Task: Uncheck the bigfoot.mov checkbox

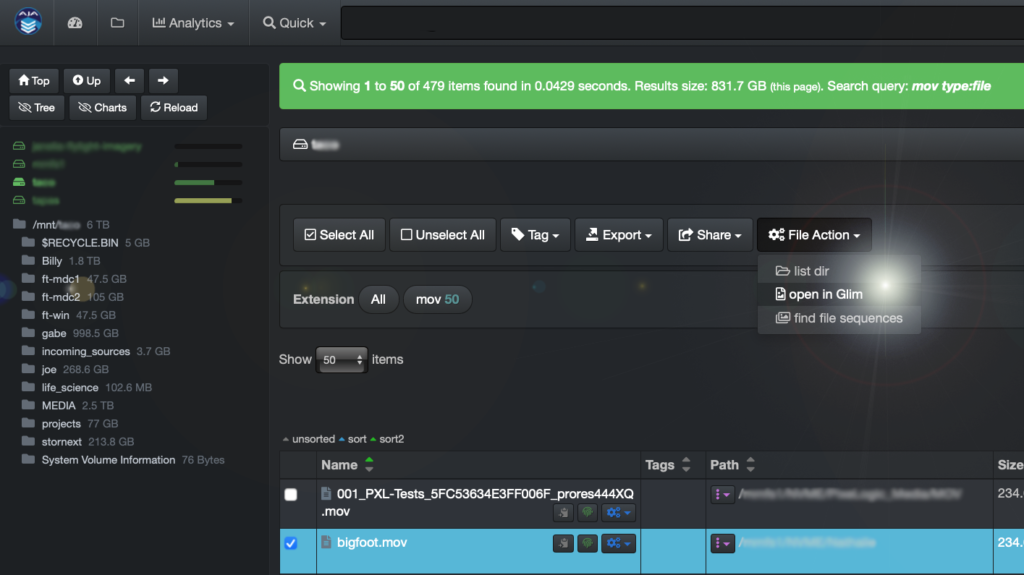Action: [291, 543]
